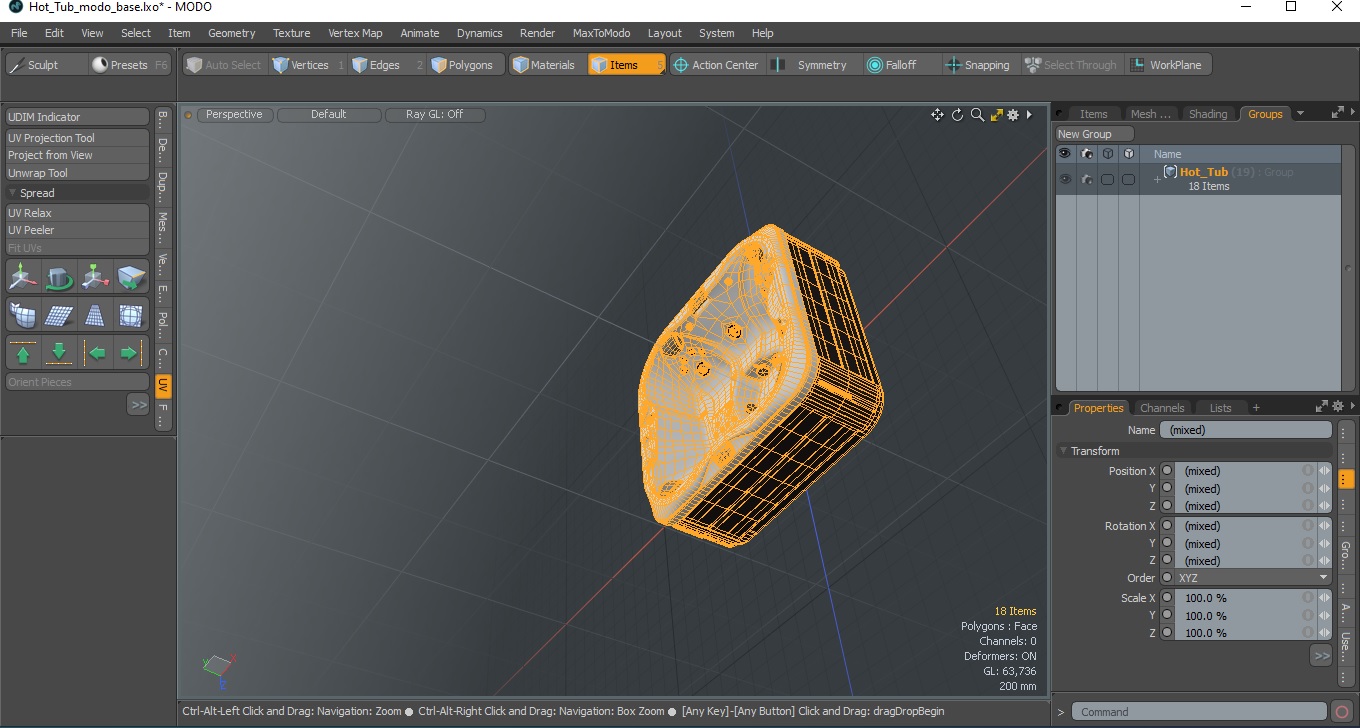The width and height of the screenshot is (1360, 728).
Task: Click the viewport pan/move icon
Action: tap(937, 115)
